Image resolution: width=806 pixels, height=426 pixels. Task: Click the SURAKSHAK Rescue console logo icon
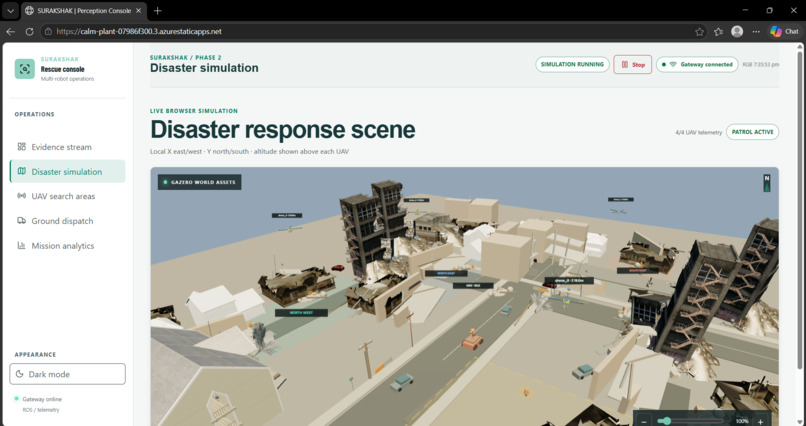[x=25, y=69]
